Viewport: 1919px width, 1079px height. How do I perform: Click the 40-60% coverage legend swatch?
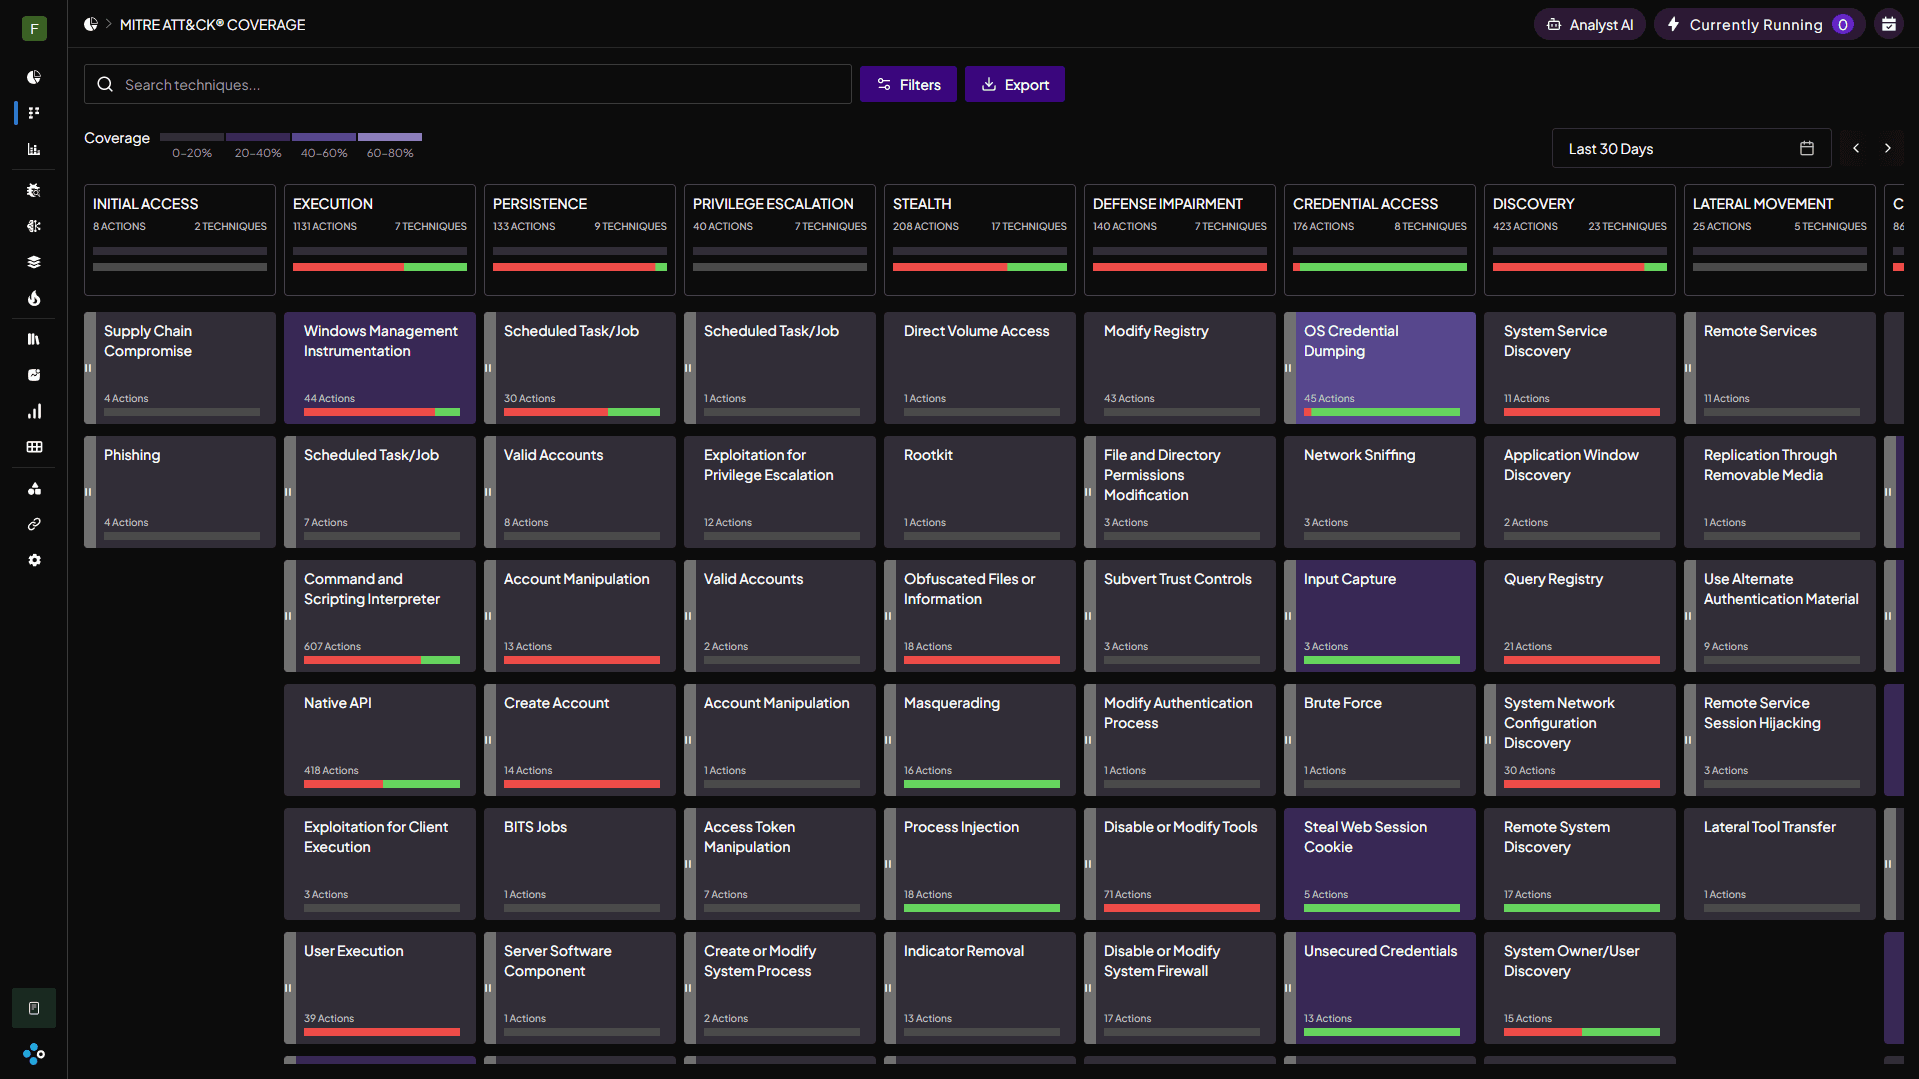point(324,137)
